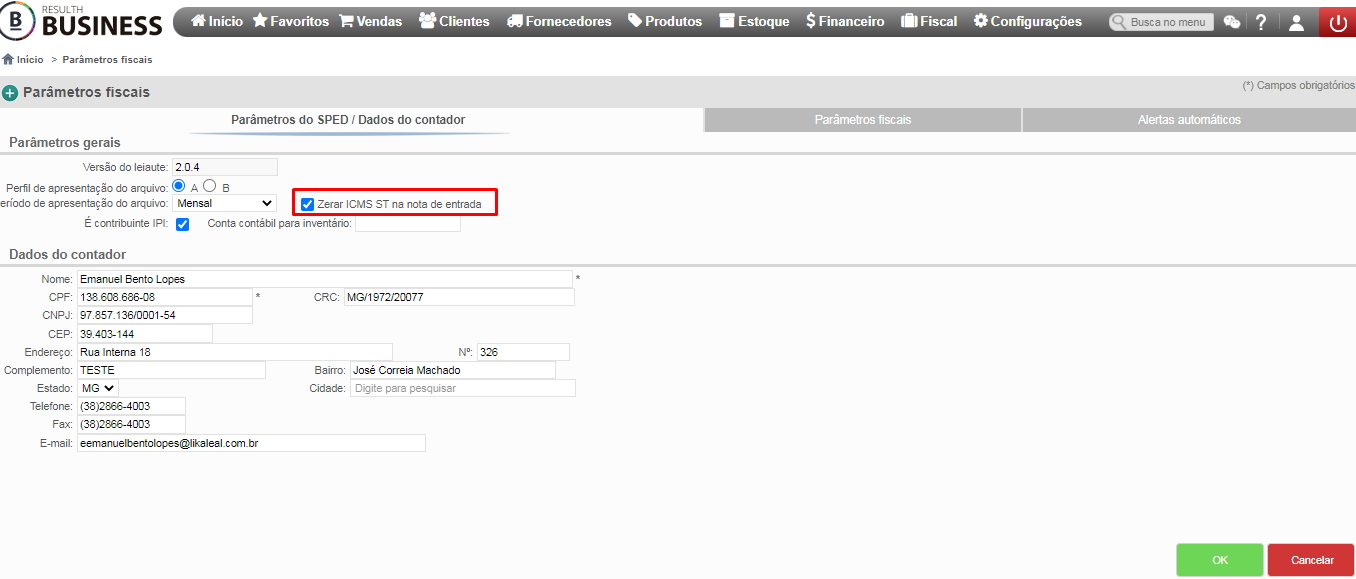Screen dimensions: 1356x579
Task: Click the Parâmetros gerais section heading
Action: point(65,143)
